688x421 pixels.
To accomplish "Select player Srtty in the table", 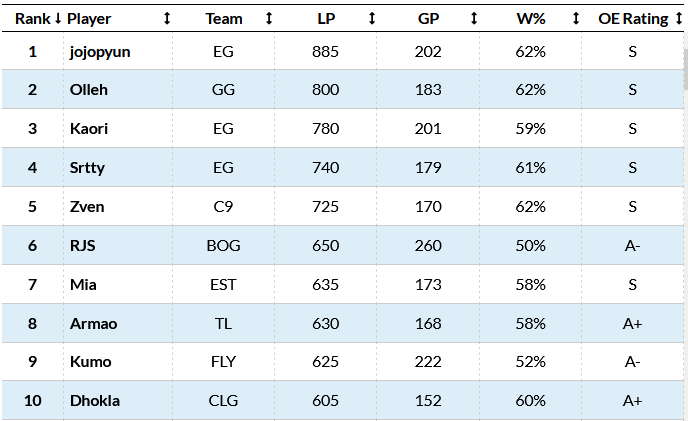I will 87,168.
